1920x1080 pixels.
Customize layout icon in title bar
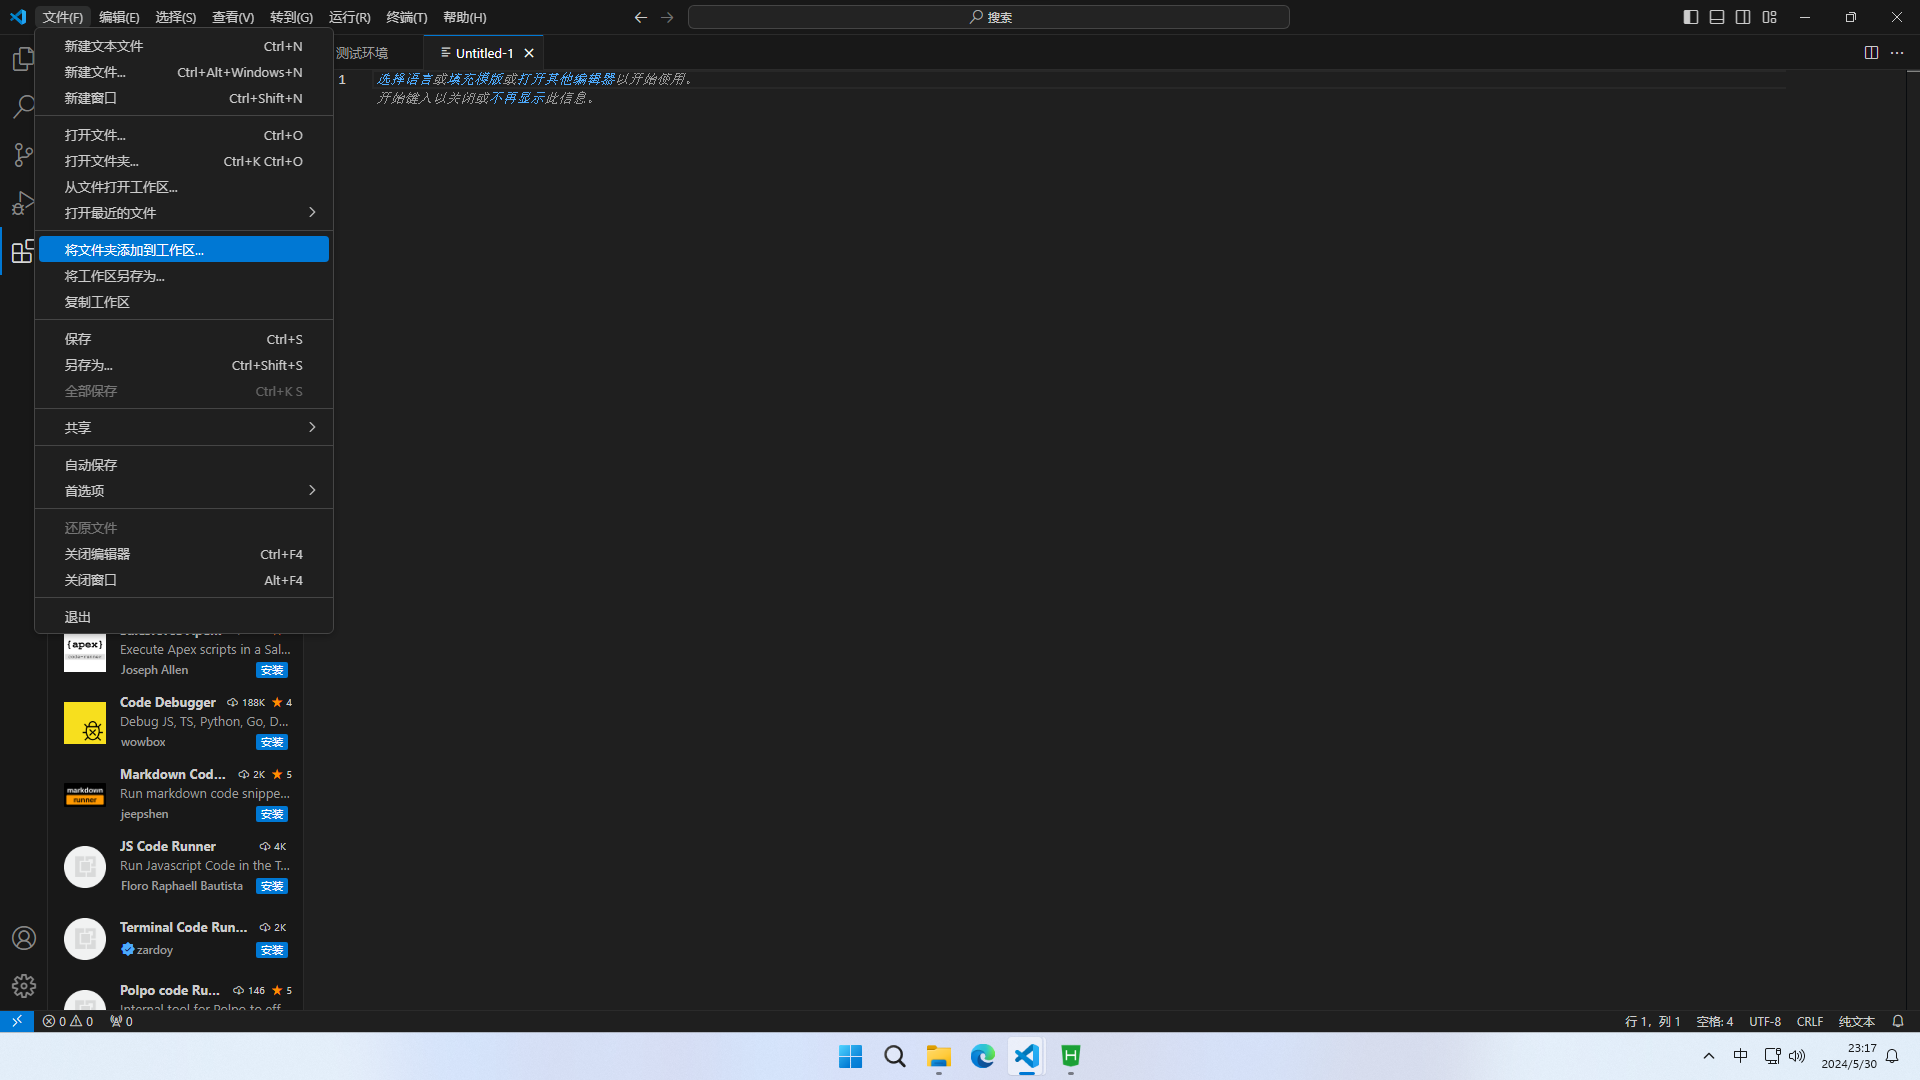pyautogui.click(x=1769, y=17)
